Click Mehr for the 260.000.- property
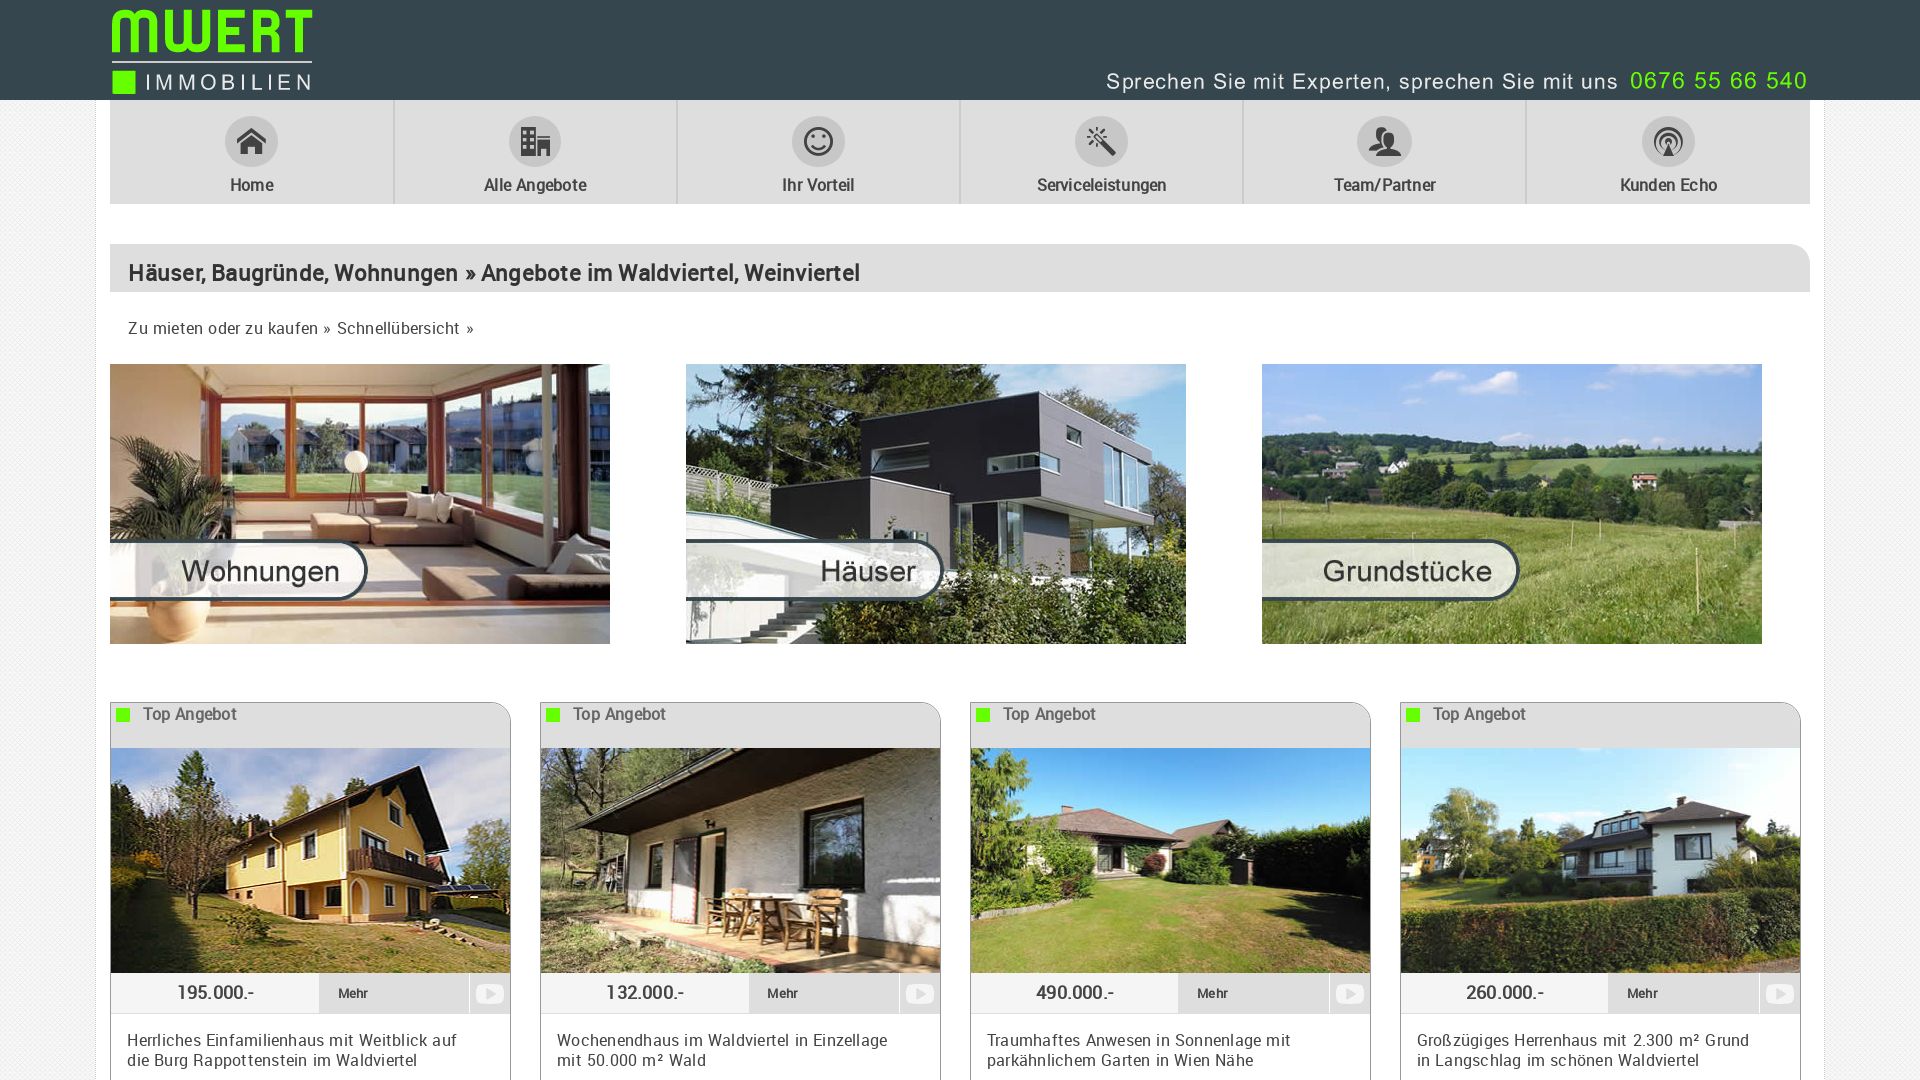This screenshot has width=1920, height=1080. 1684,994
